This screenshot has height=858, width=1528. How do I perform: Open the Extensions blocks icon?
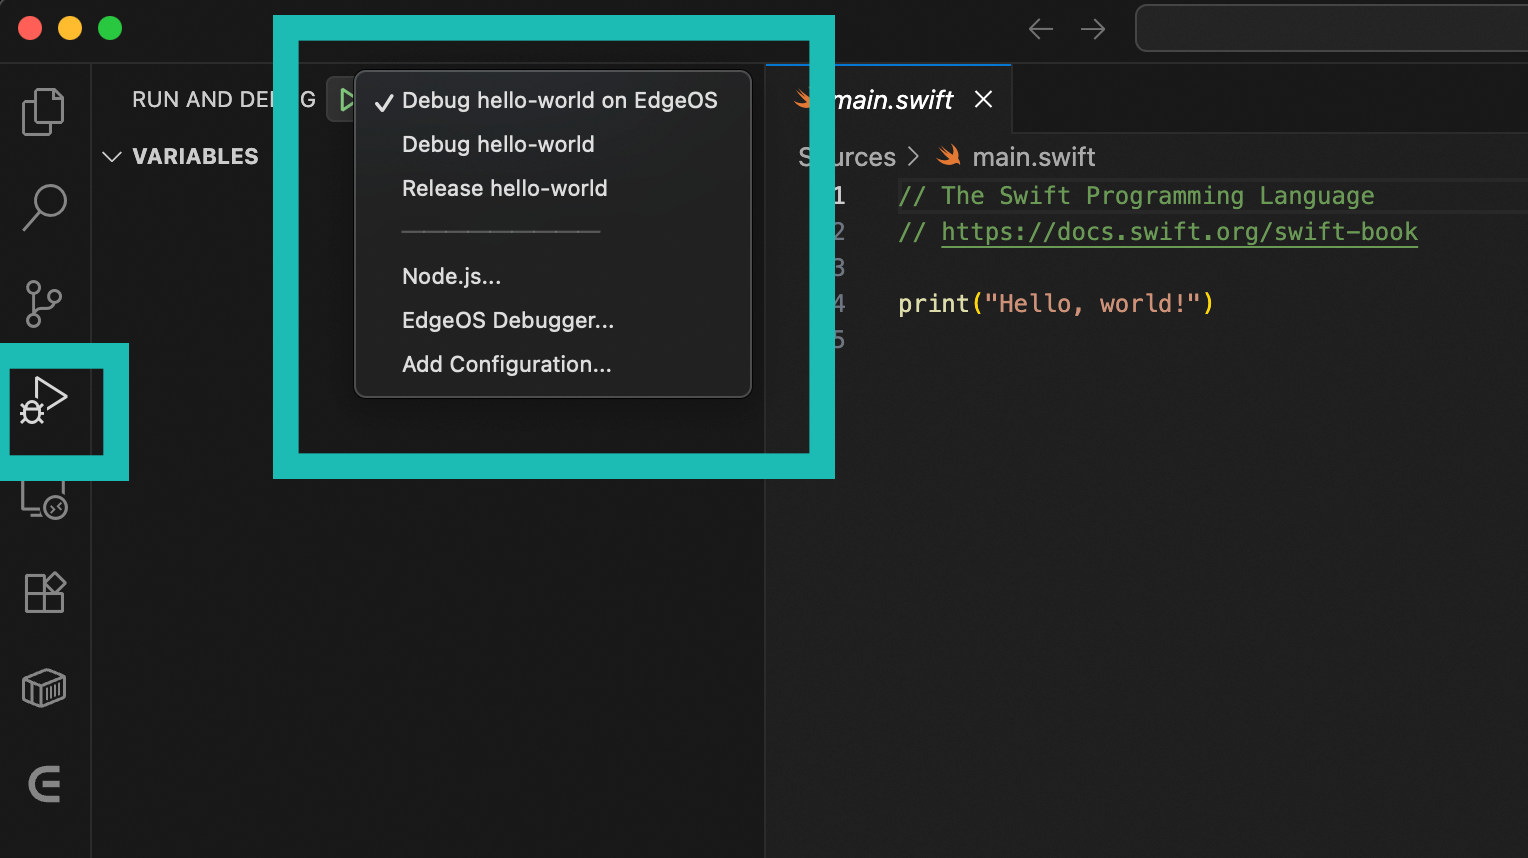pos(44,592)
